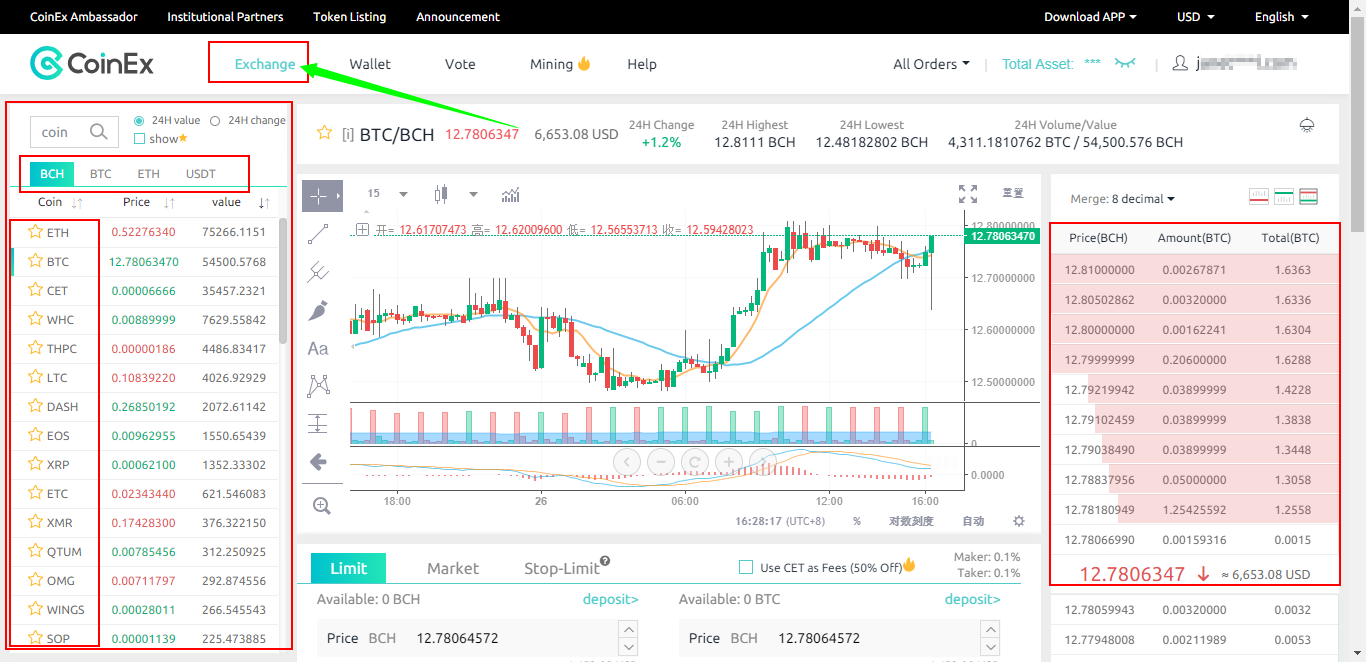Click the chart zoom-in magnifier tool
Image resolution: width=1366 pixels, height=662 pixels.
(321, 506)
